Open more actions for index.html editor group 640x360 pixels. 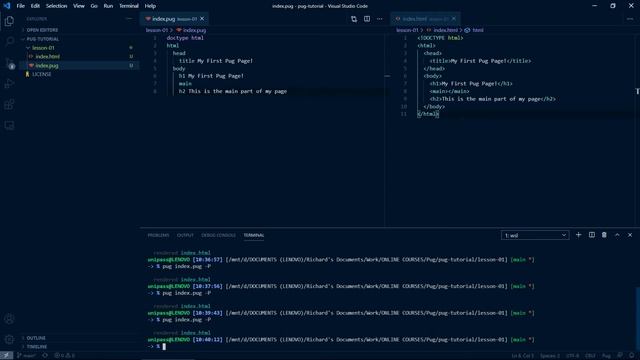[x=630, y=19]
